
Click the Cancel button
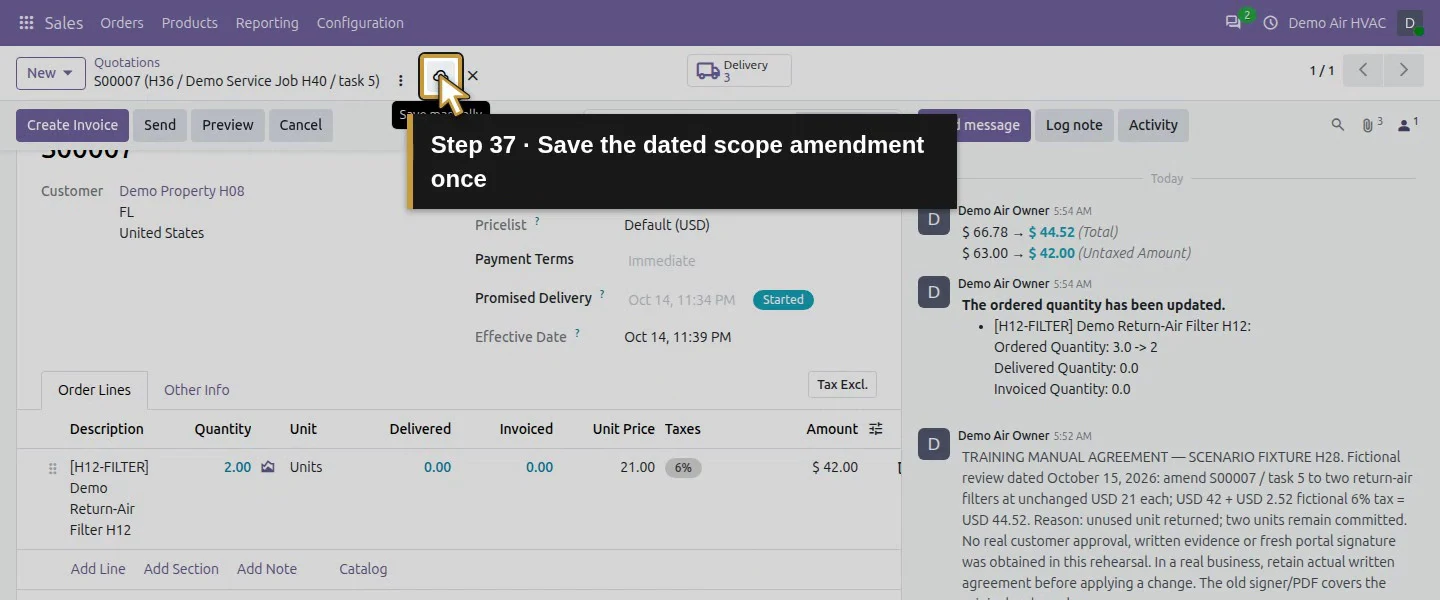click(301, 125)
